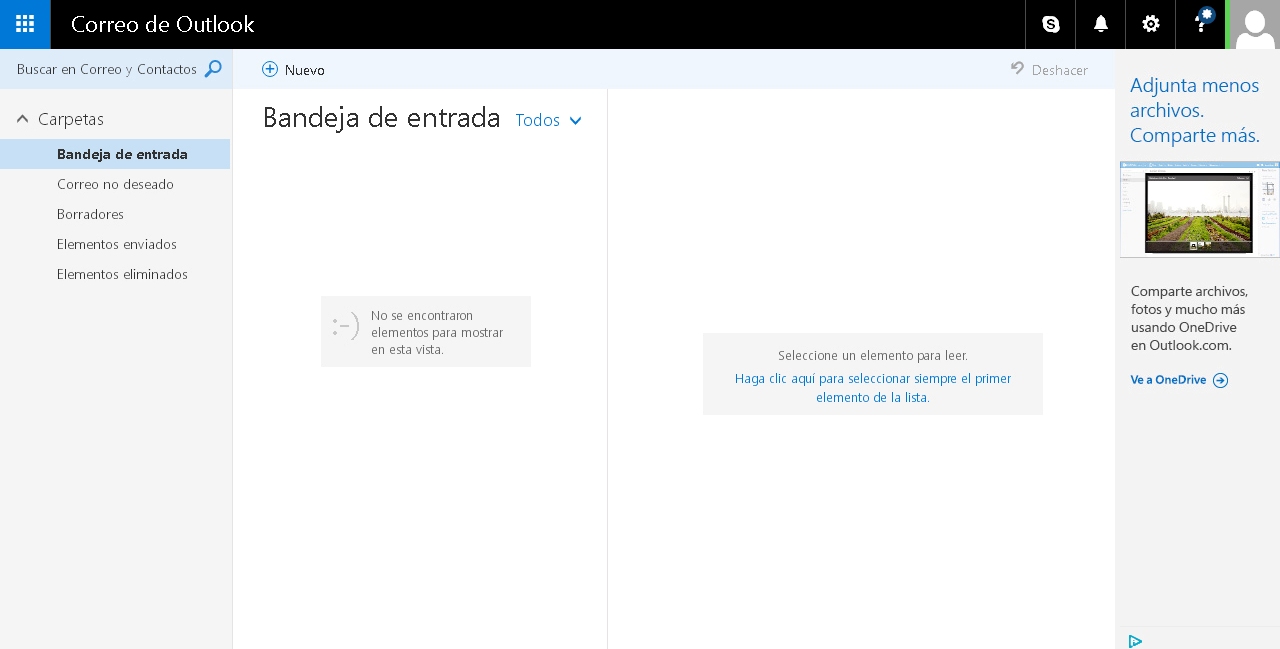Click the Correo de Outlook title
Image resolution: width=1280 pixels, height=649 pixels.
(162, 24)
